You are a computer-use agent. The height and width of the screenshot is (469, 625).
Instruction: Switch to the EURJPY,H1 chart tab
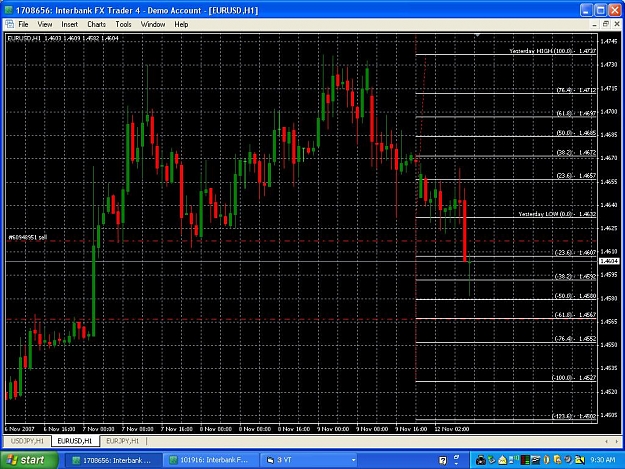pyautogui.click(x=122, y=441)
